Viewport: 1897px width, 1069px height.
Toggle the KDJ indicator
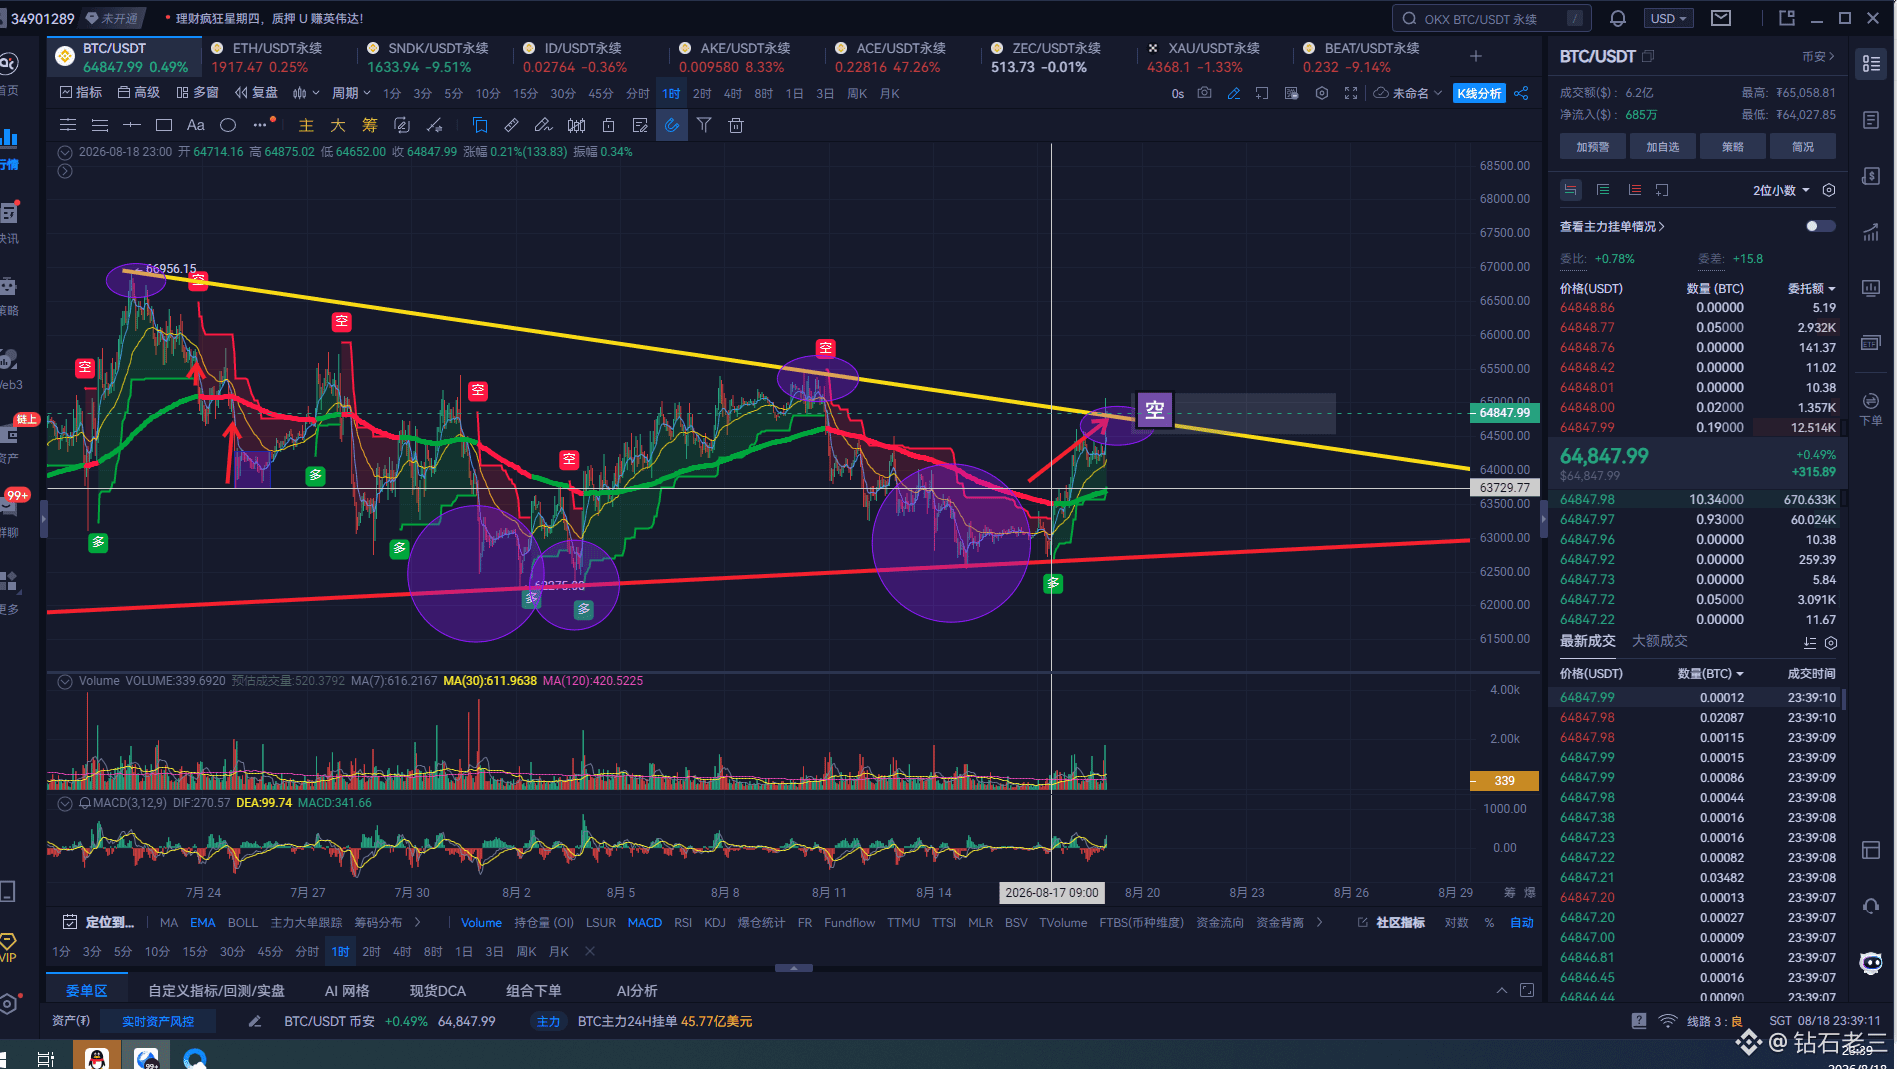[714, 922]
